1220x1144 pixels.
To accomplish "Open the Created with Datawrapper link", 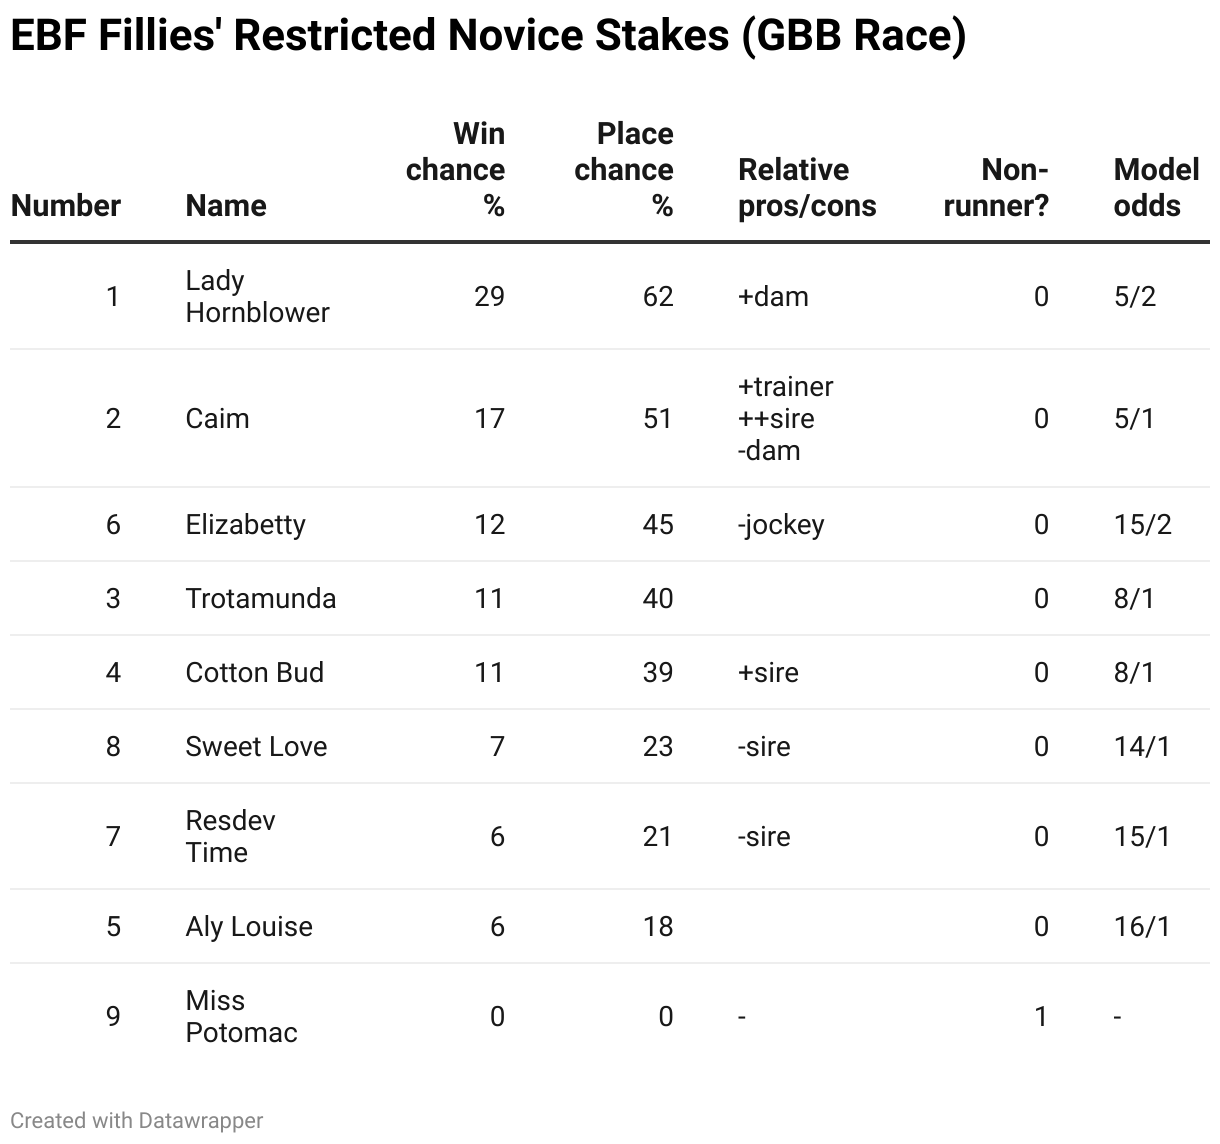I will pos(137,1121).
